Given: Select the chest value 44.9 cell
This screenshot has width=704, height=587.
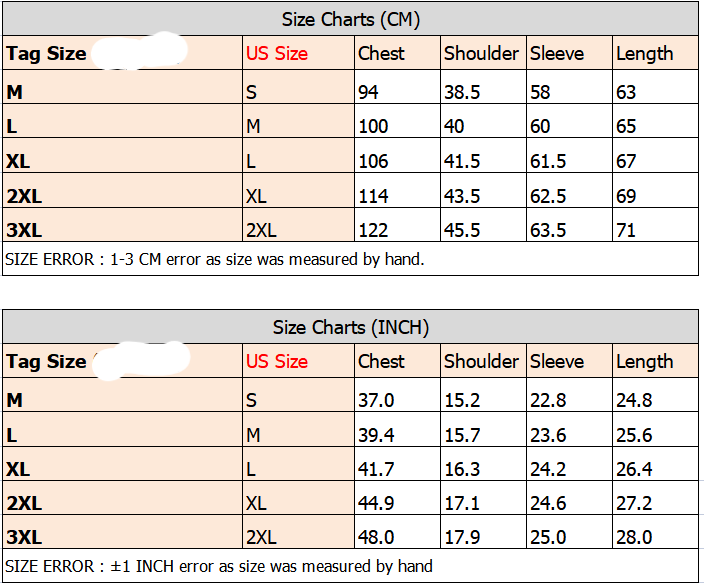Looking at the screenshot, I should 376,503.
